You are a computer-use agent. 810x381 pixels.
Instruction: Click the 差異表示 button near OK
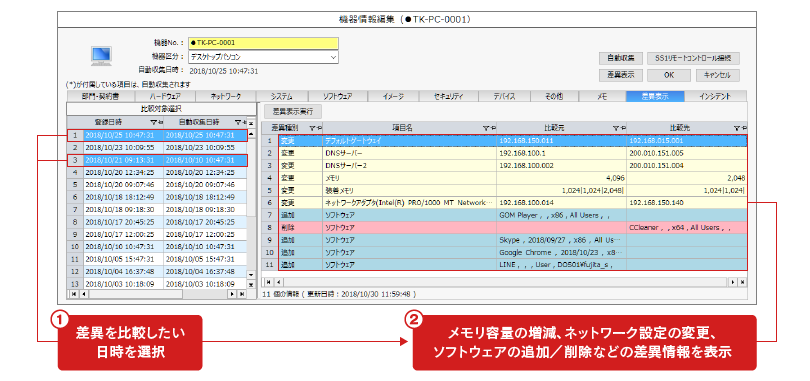coord(620,75)
